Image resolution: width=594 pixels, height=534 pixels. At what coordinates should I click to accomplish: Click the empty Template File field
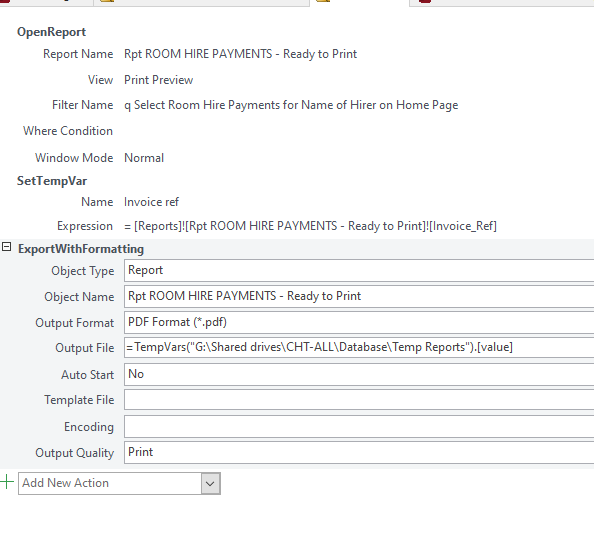(359, 400)
